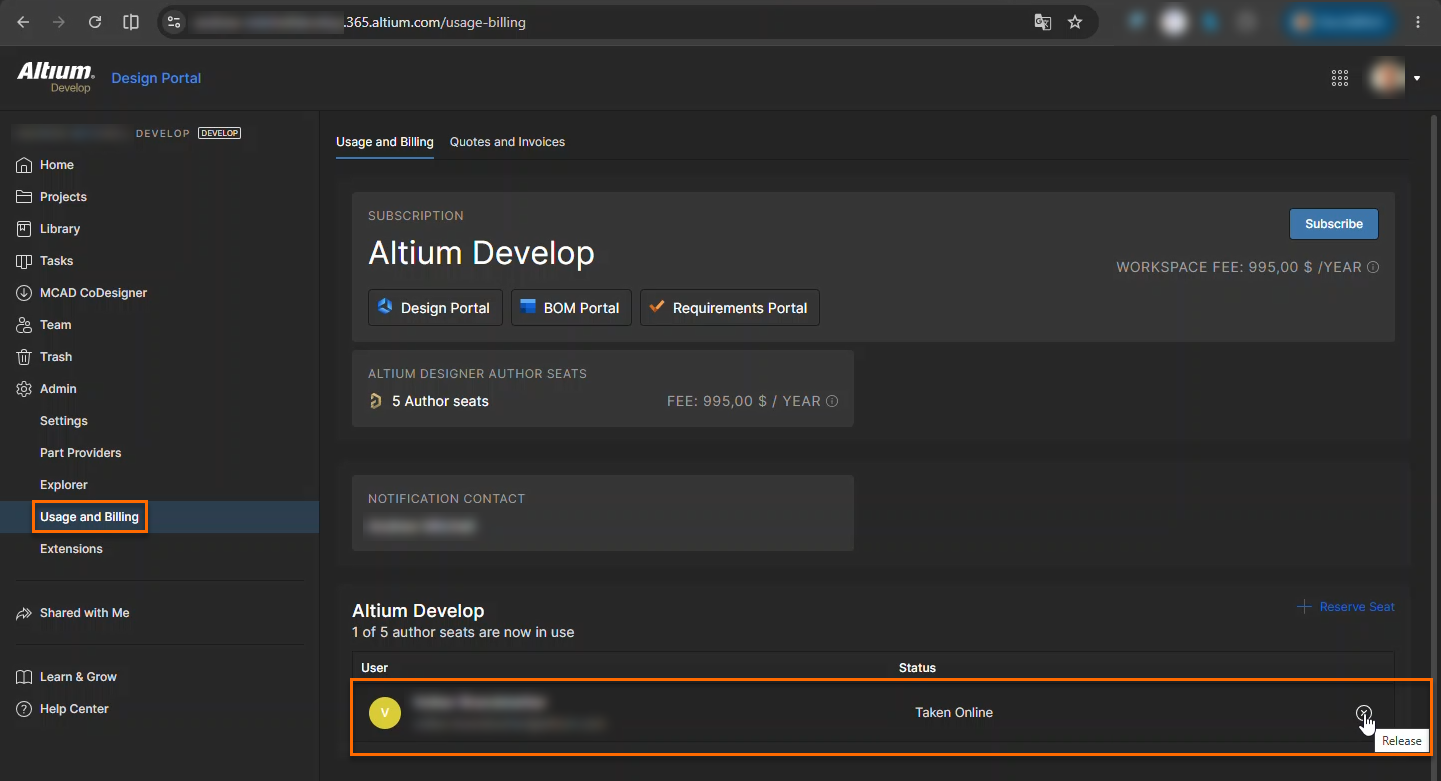This screenshot has height=781, width=1441.
Task: Switch to Usage and Billing tab
Action: tap(385, 142)
